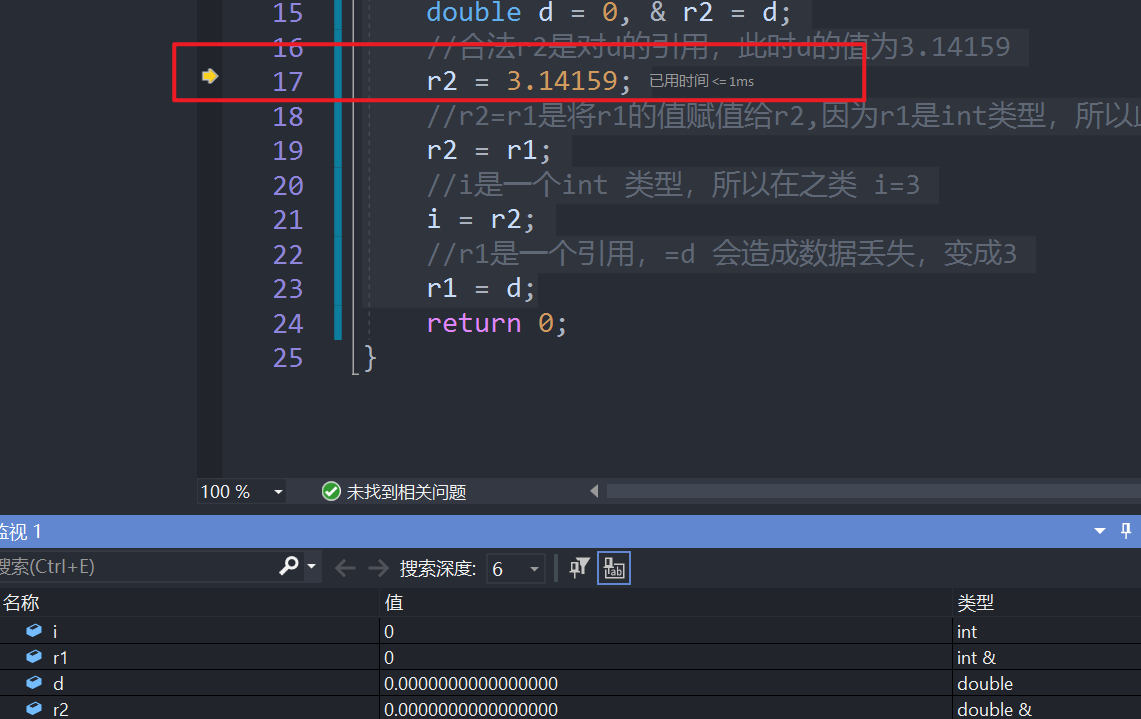Click the pin-filter icon in Watch toolbar
The width and height of the screenshot is (1141, 719).
[x=579, y=568]
